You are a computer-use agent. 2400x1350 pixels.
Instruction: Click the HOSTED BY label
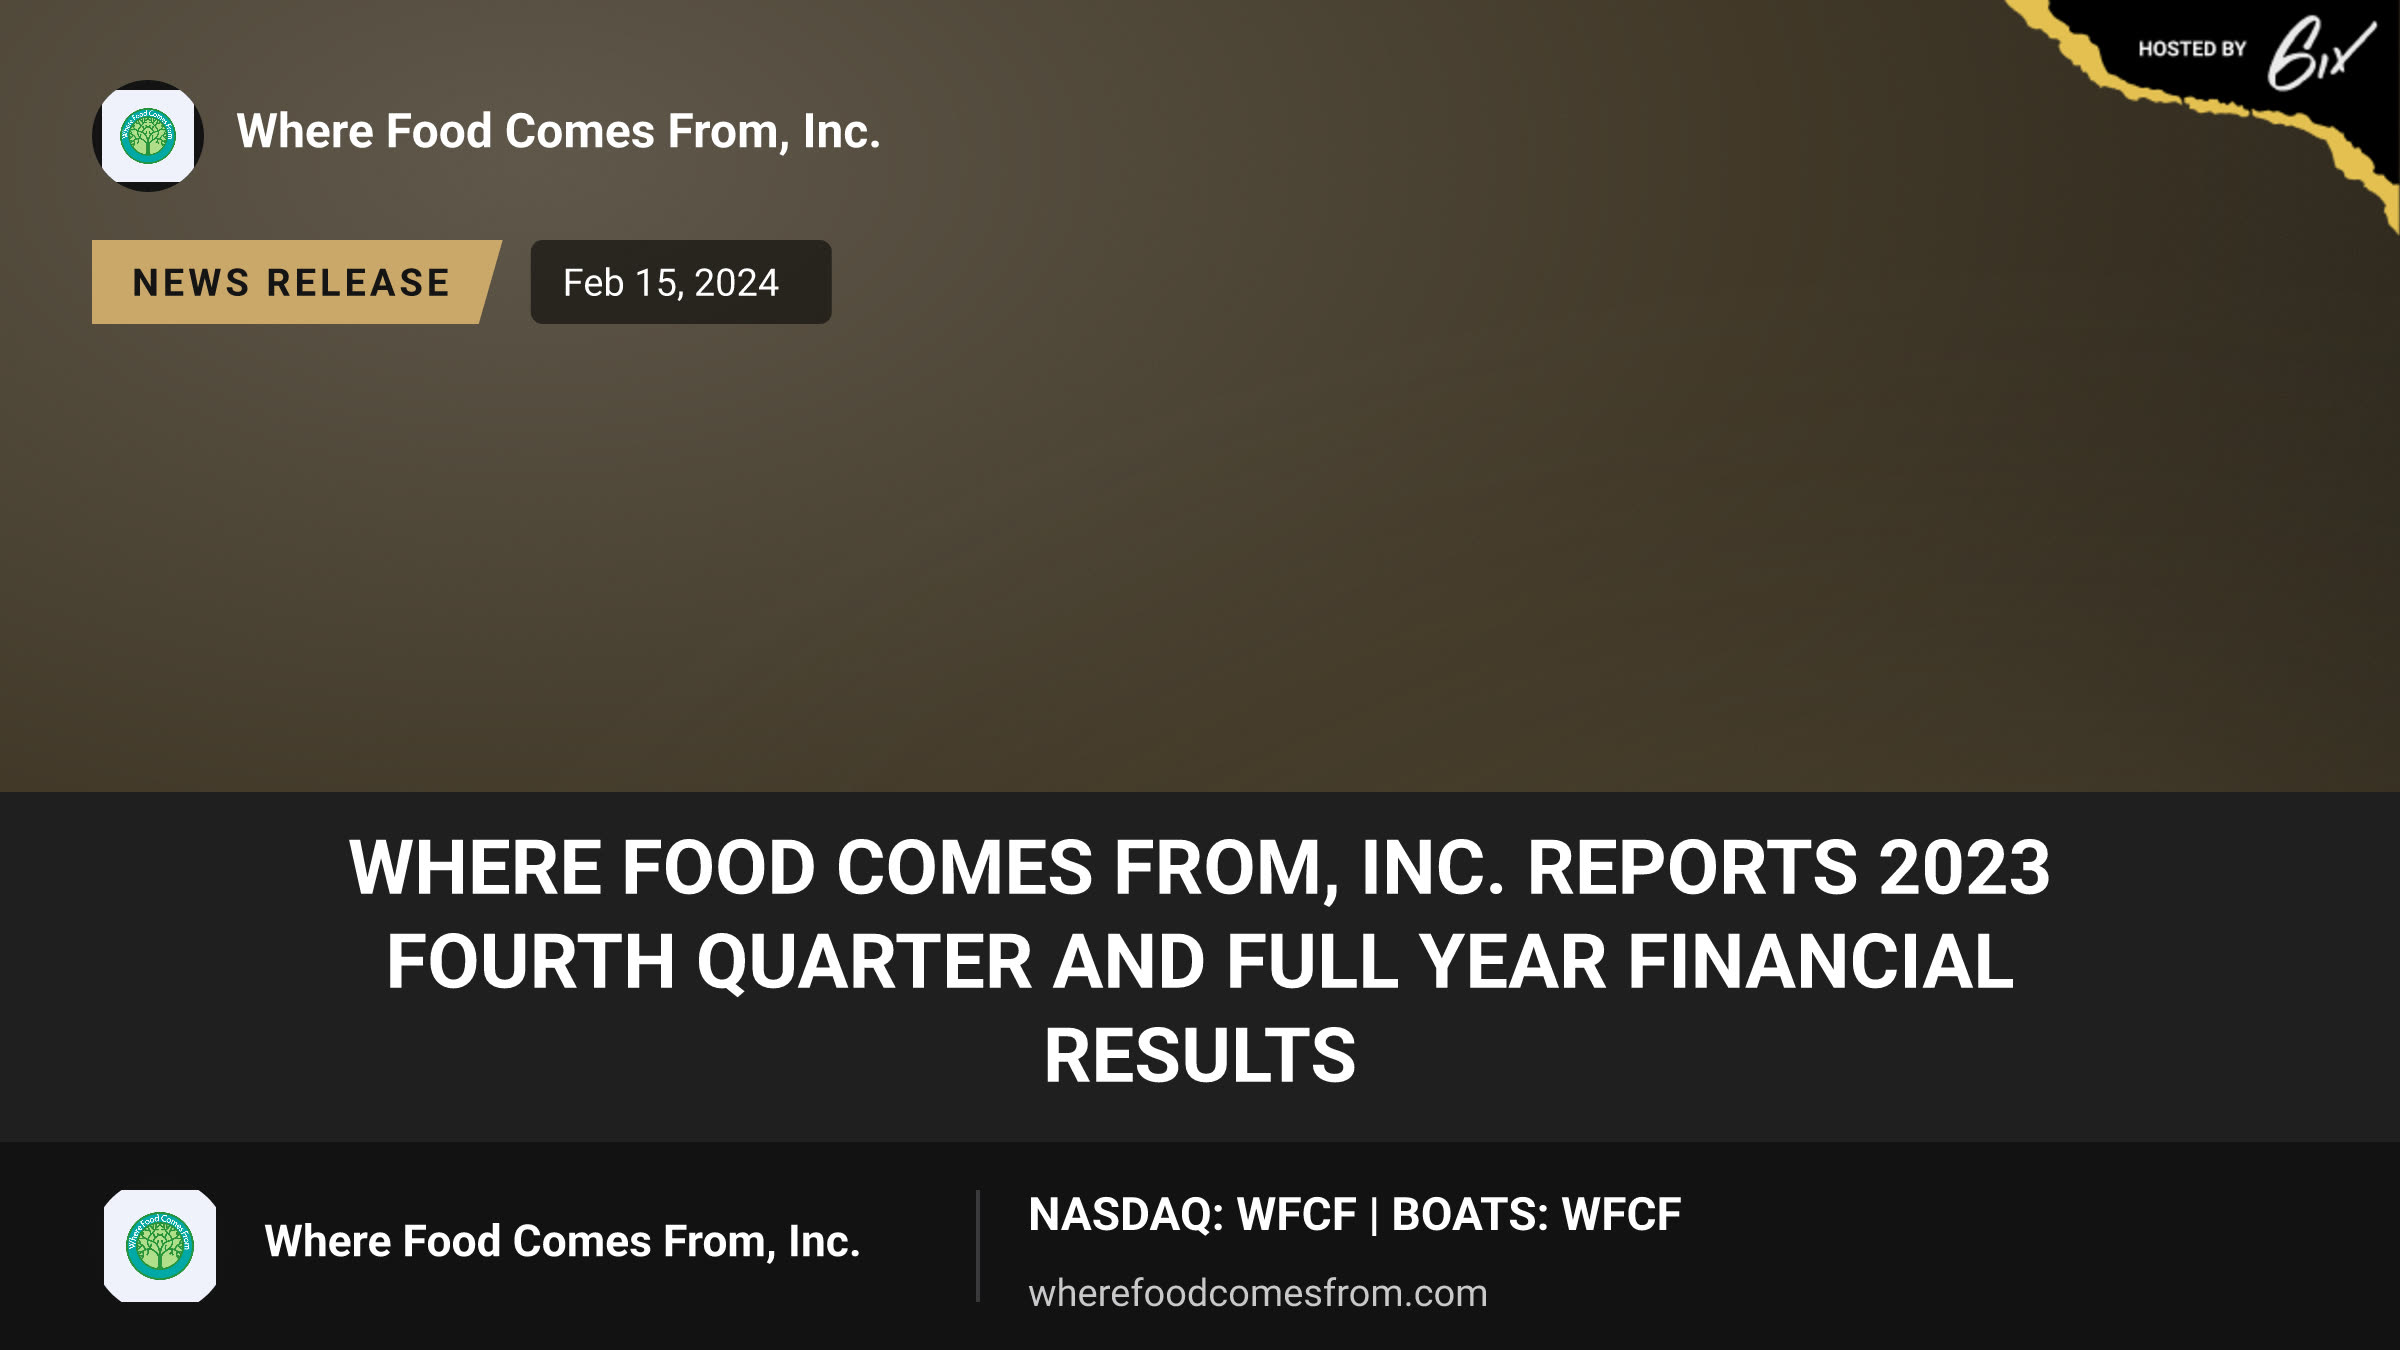2192,49
